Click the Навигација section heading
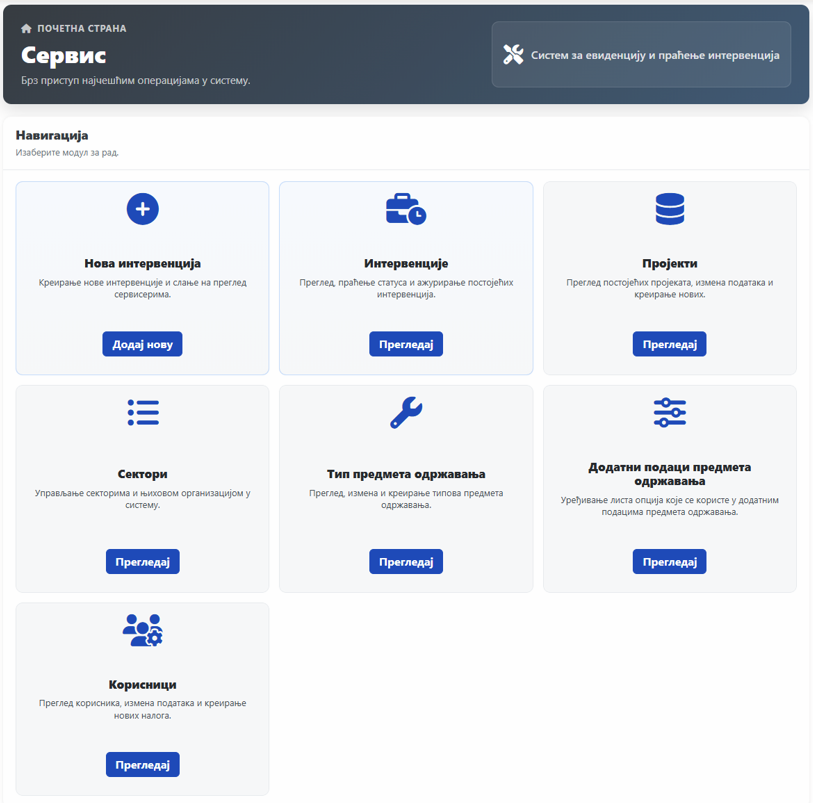The height and width of the screenshot is (803, 813). pos(52,135)
